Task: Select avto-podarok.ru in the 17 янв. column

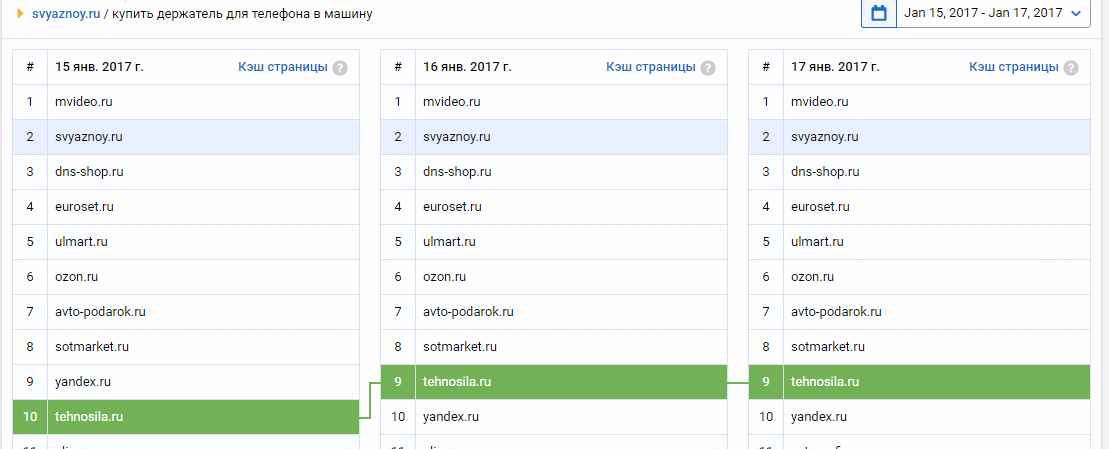Action: (x=836, y=312)
